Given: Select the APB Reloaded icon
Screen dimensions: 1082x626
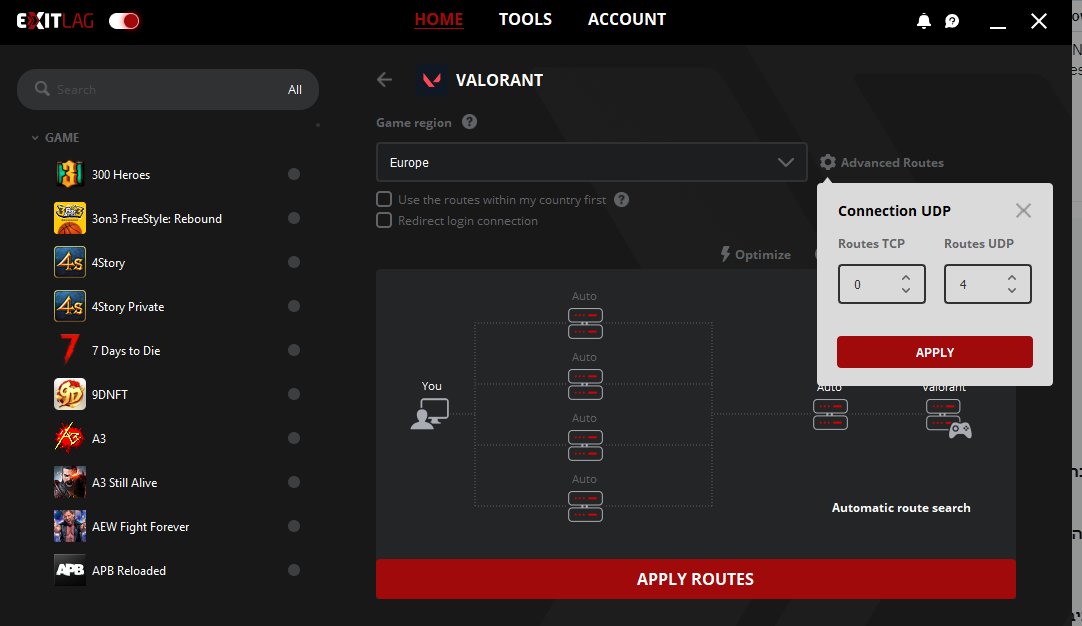Looking at the screenshot, I should pyautogui.click(x=70, y=570).
